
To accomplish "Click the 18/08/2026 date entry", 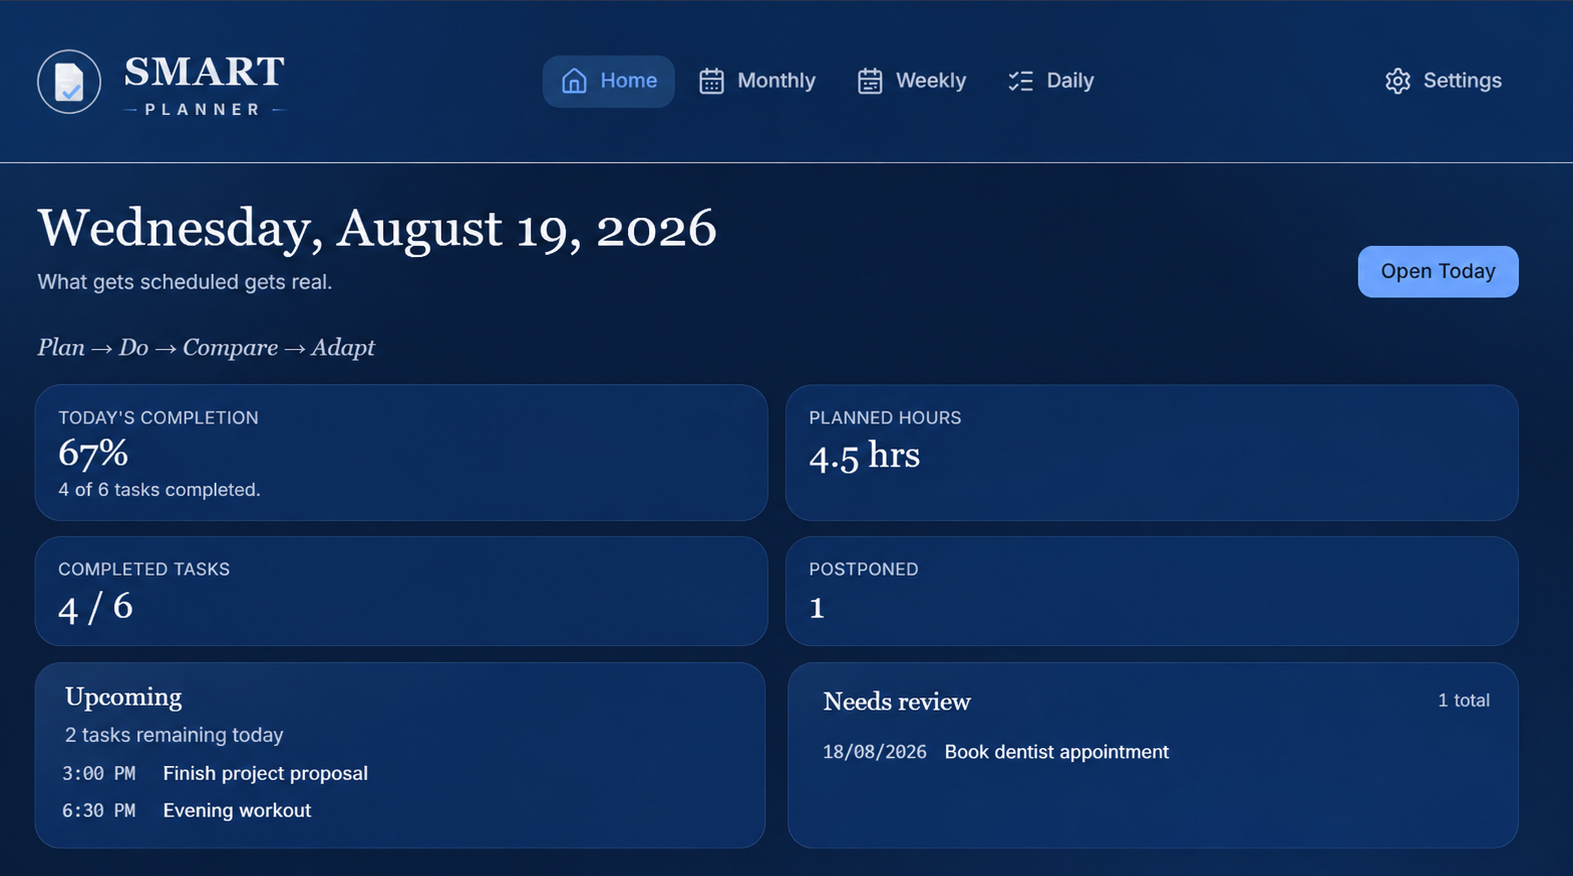I will 875,752.
